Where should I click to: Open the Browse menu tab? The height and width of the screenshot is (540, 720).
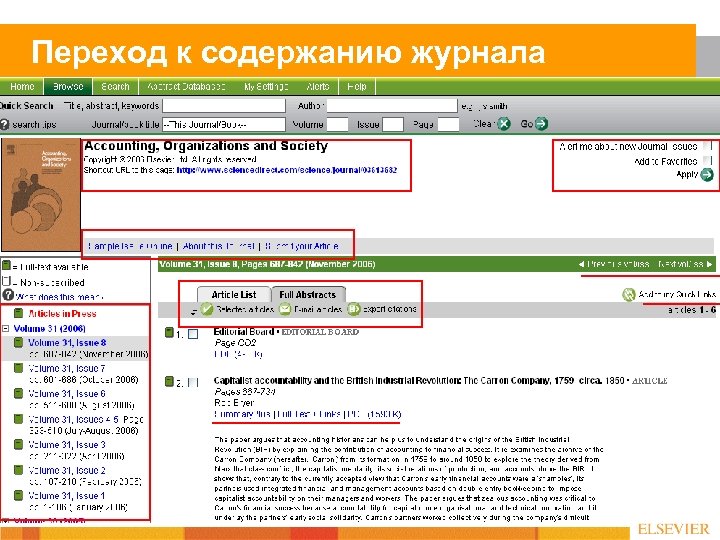pos(68,86)
